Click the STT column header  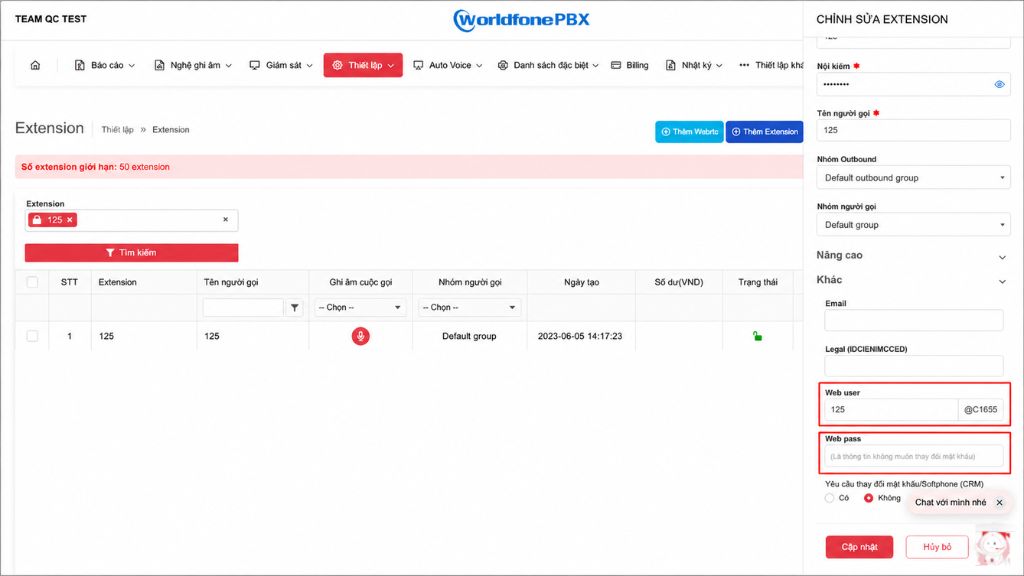[69, 282]
